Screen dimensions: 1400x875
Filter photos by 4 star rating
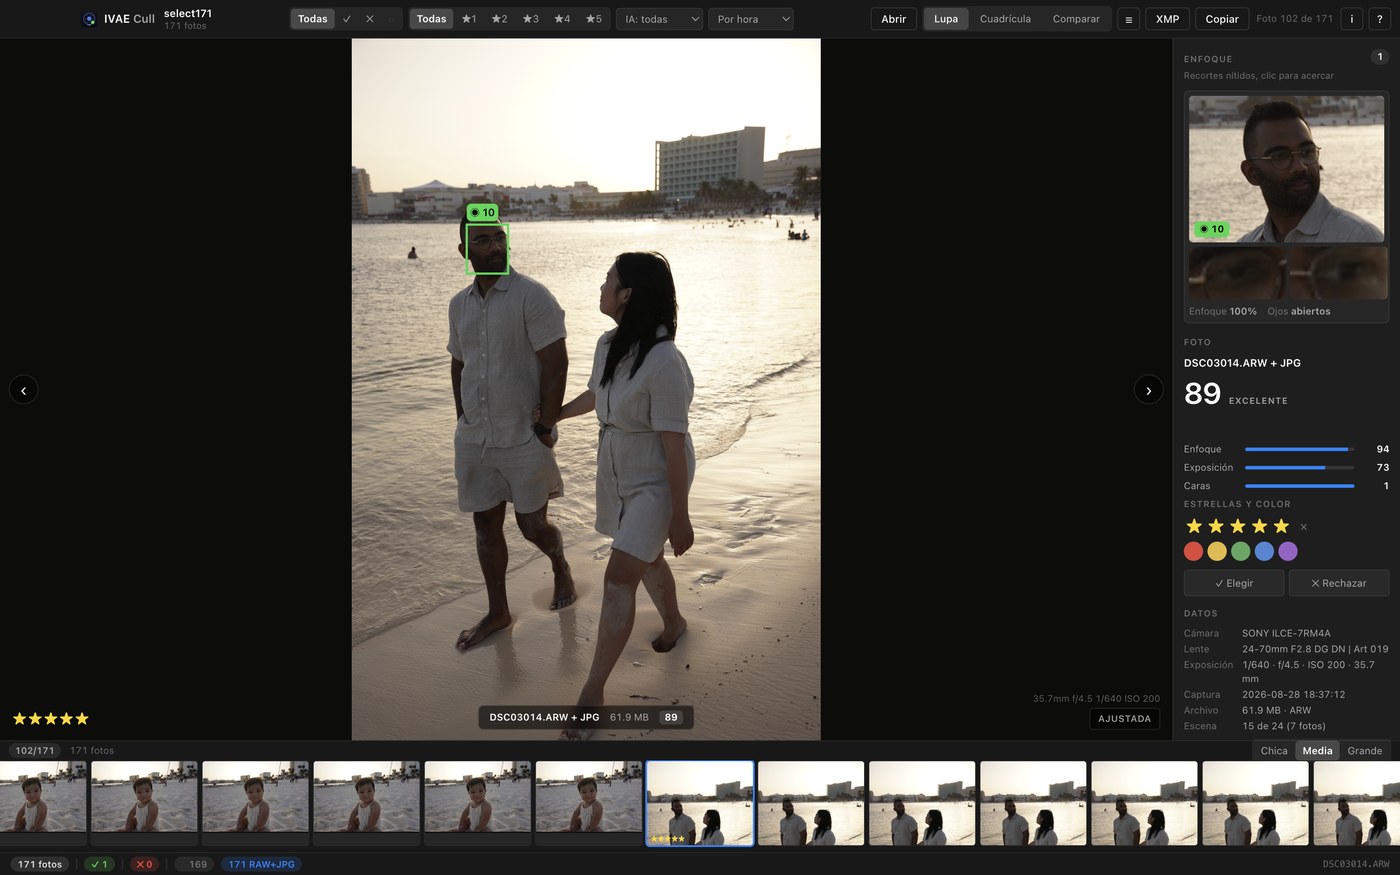point(562,19)
